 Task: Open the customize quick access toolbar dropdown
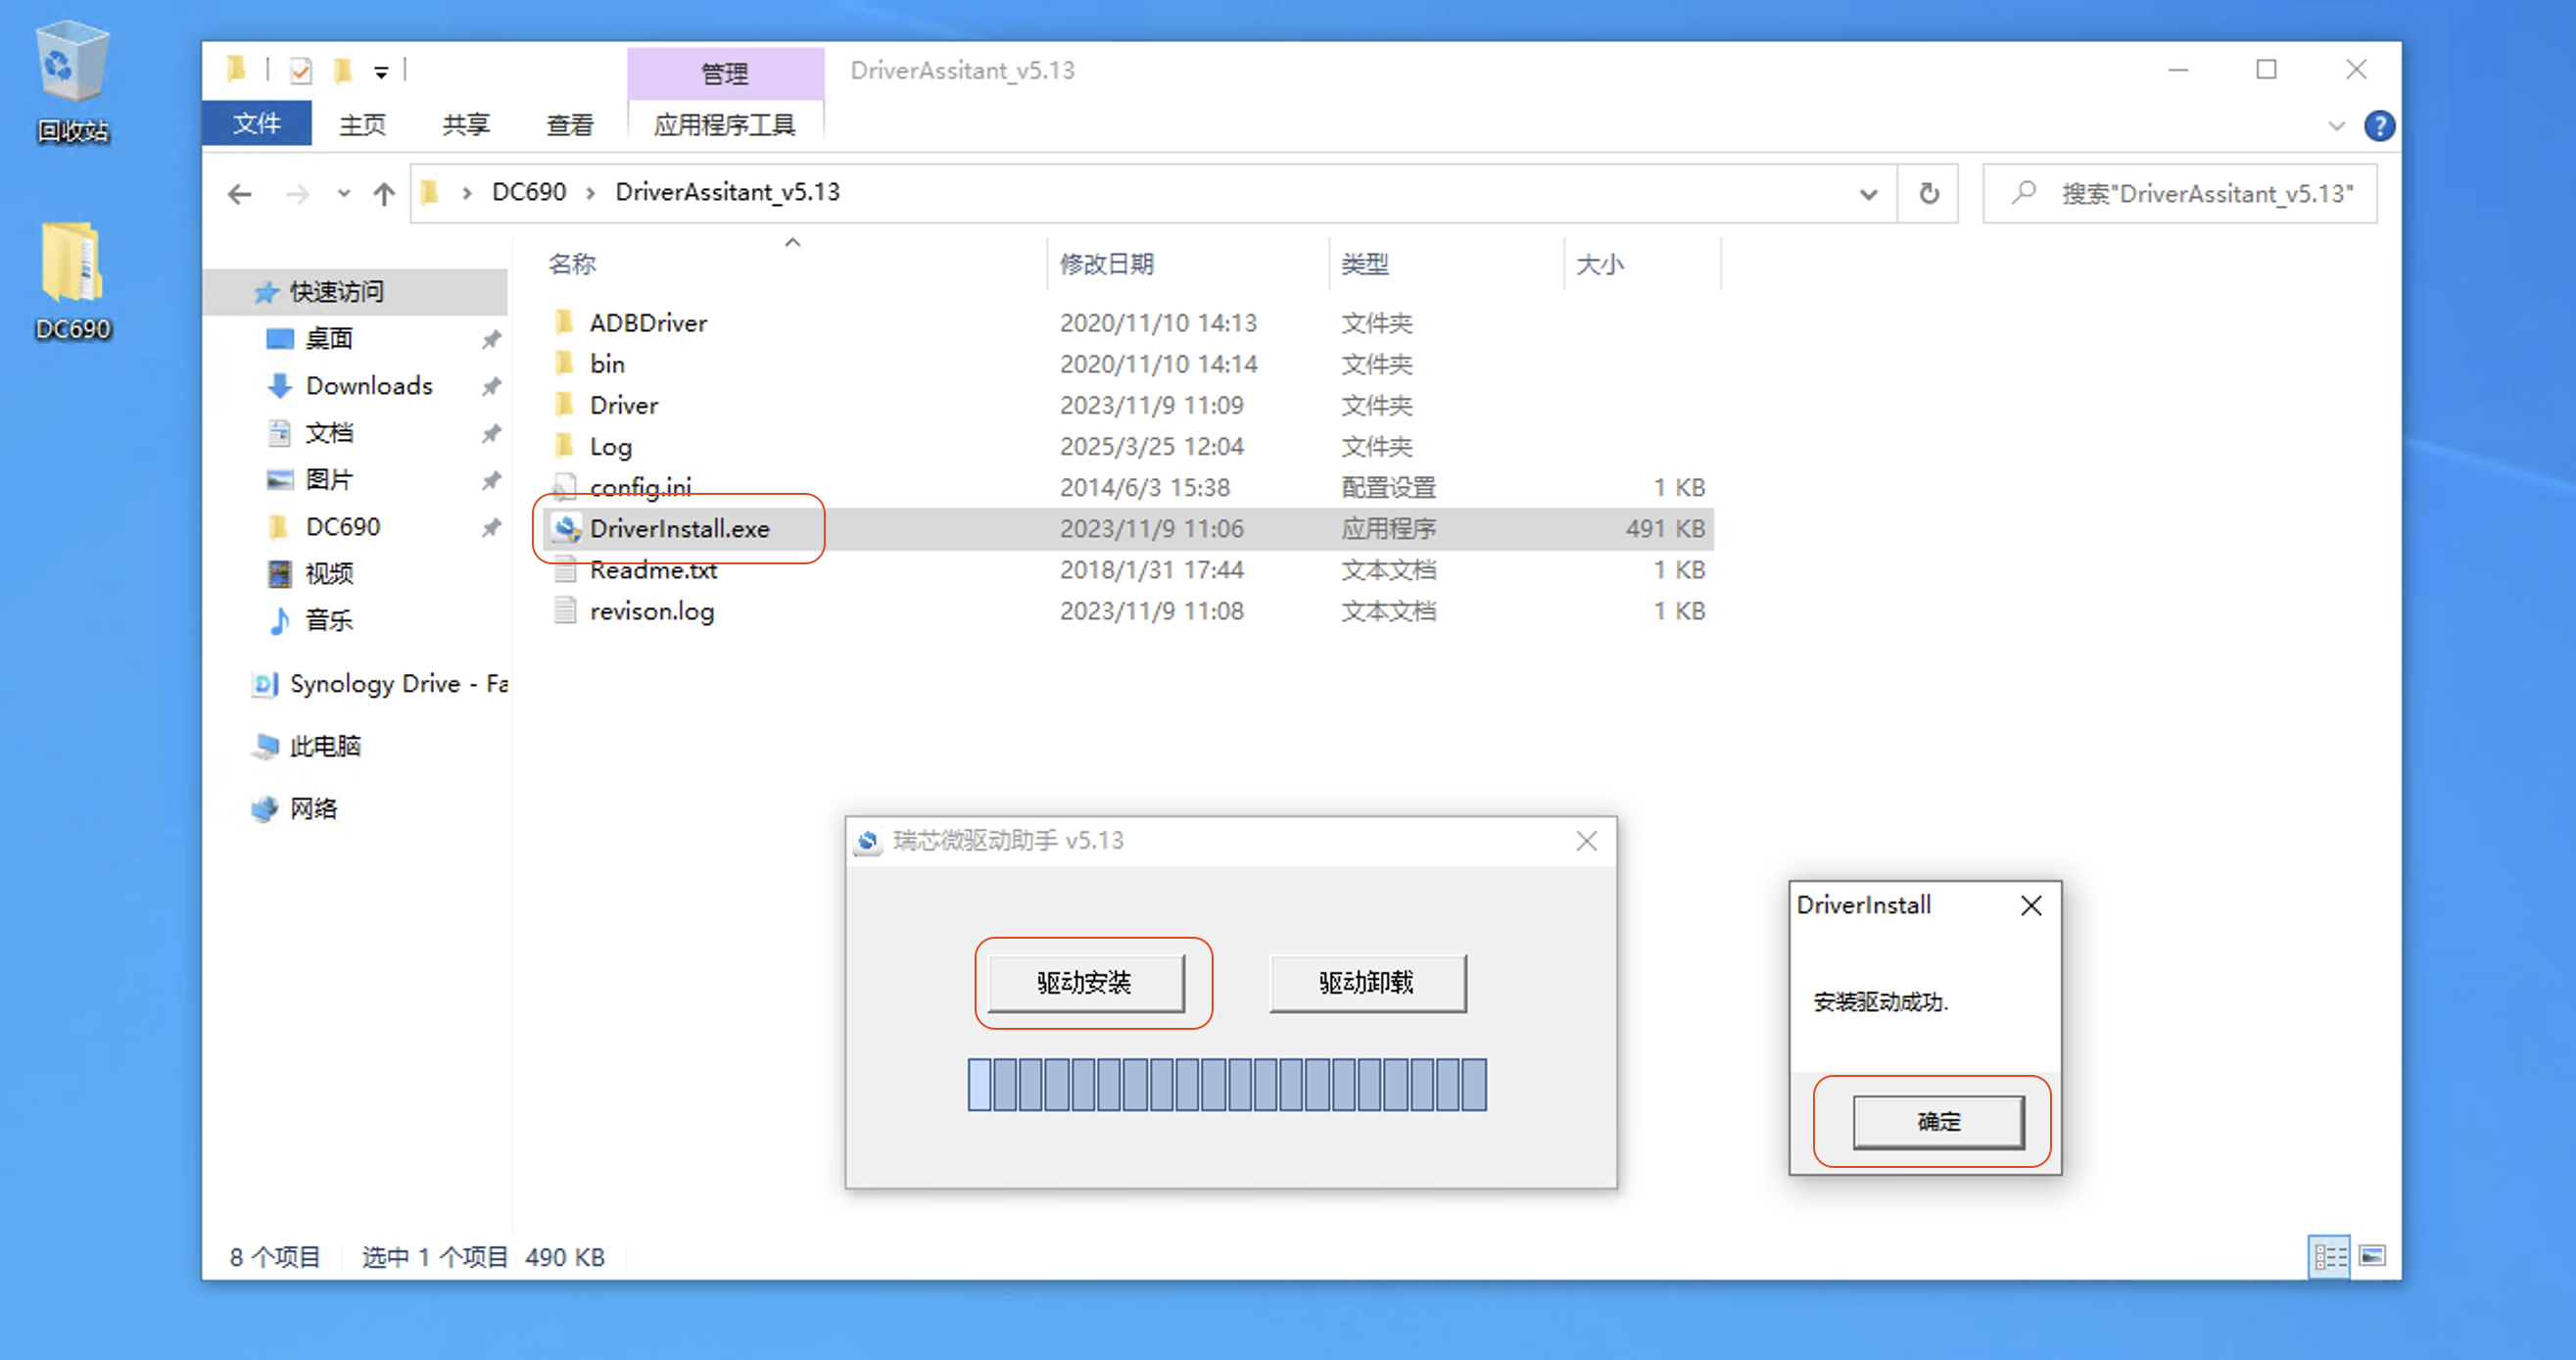point(381,71)
